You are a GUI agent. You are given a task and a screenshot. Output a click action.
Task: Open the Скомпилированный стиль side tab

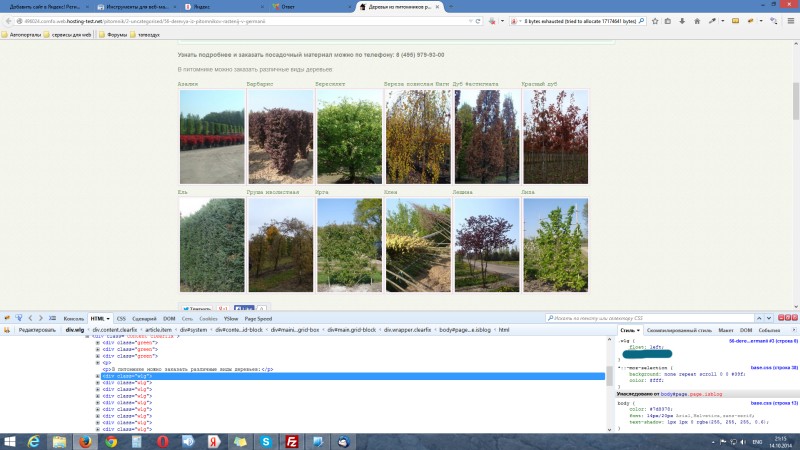[679, 331]
